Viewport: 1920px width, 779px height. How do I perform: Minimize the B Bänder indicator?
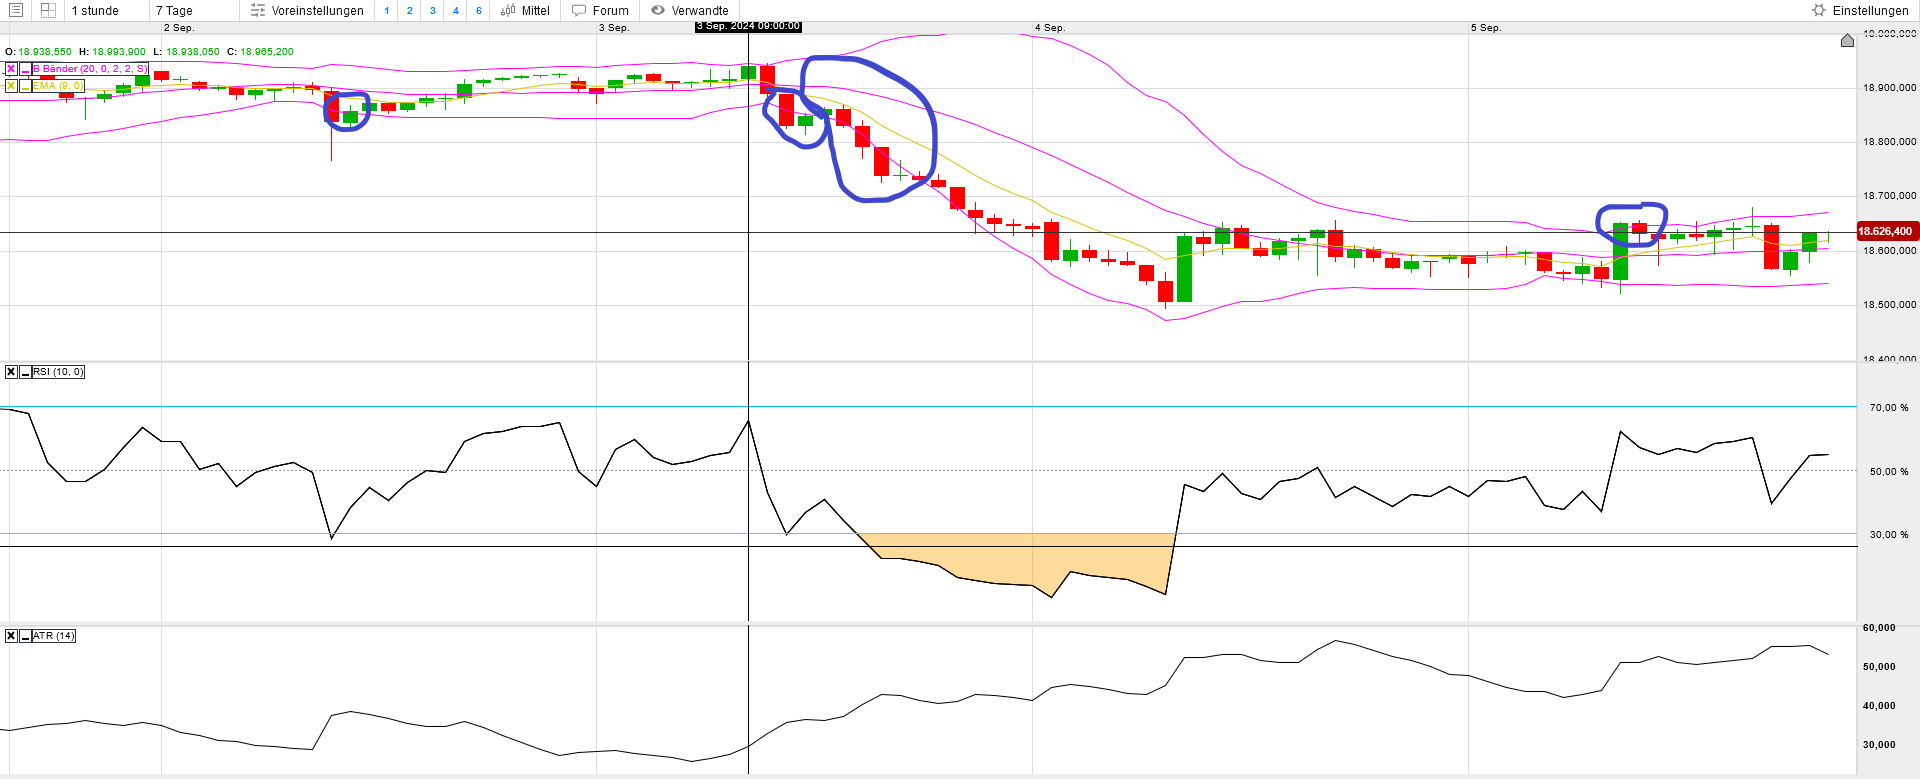pos(25,69)
